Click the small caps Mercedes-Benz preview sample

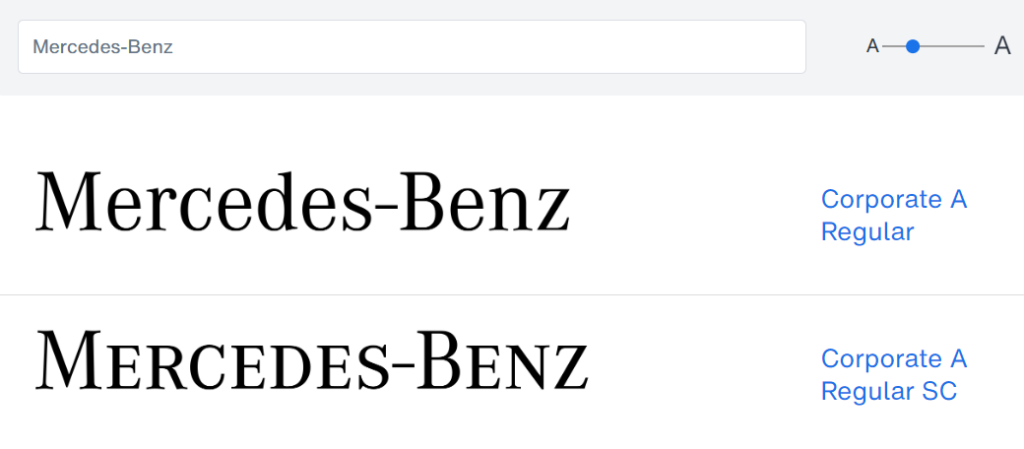(311, 362)
